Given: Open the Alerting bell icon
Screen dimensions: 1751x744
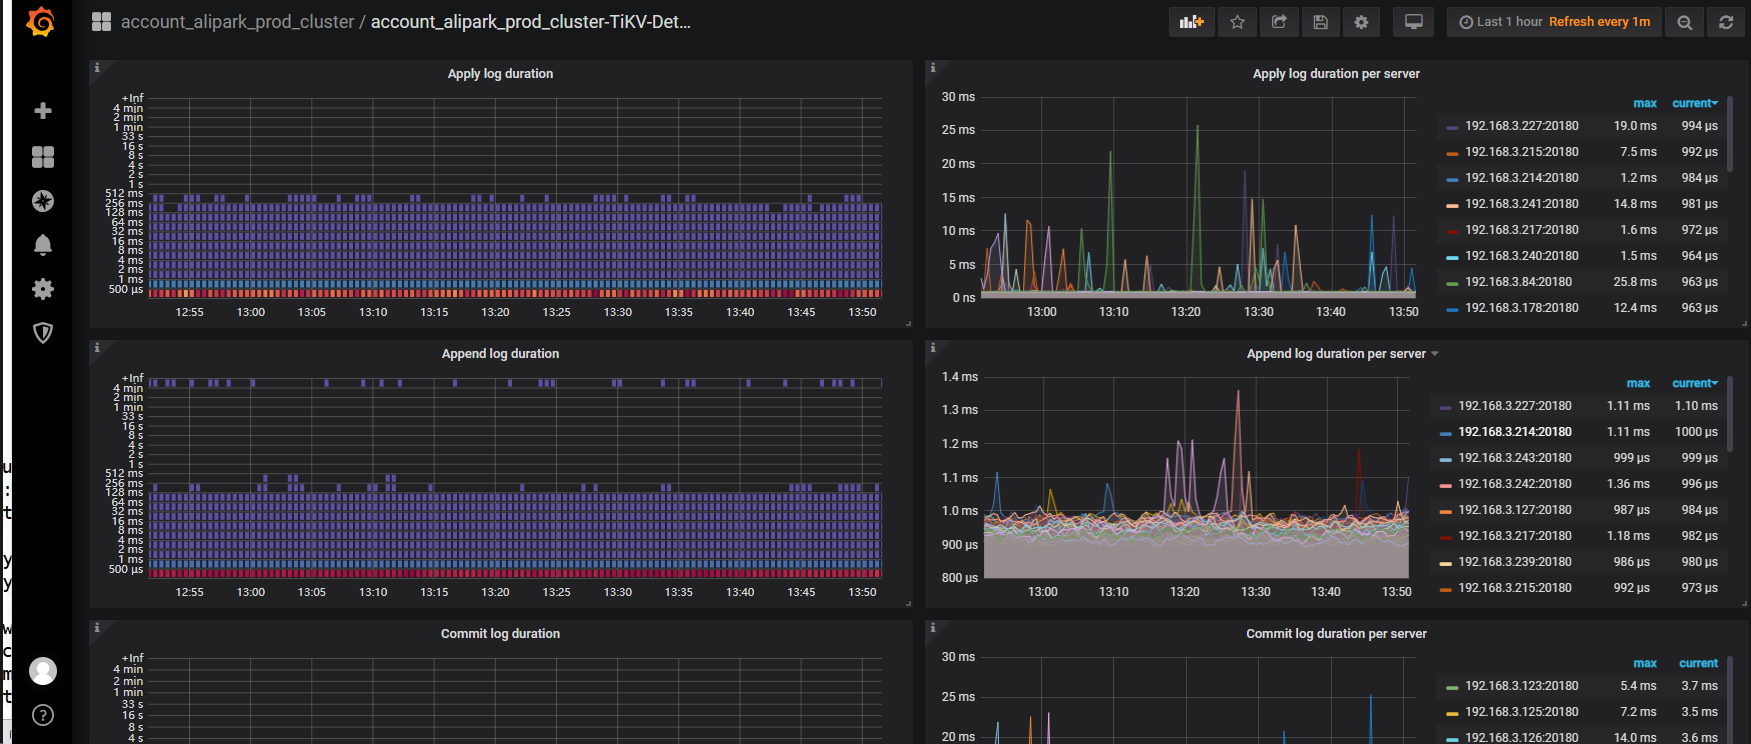Looking at the screenshot, I should click(x=43, y=245).
